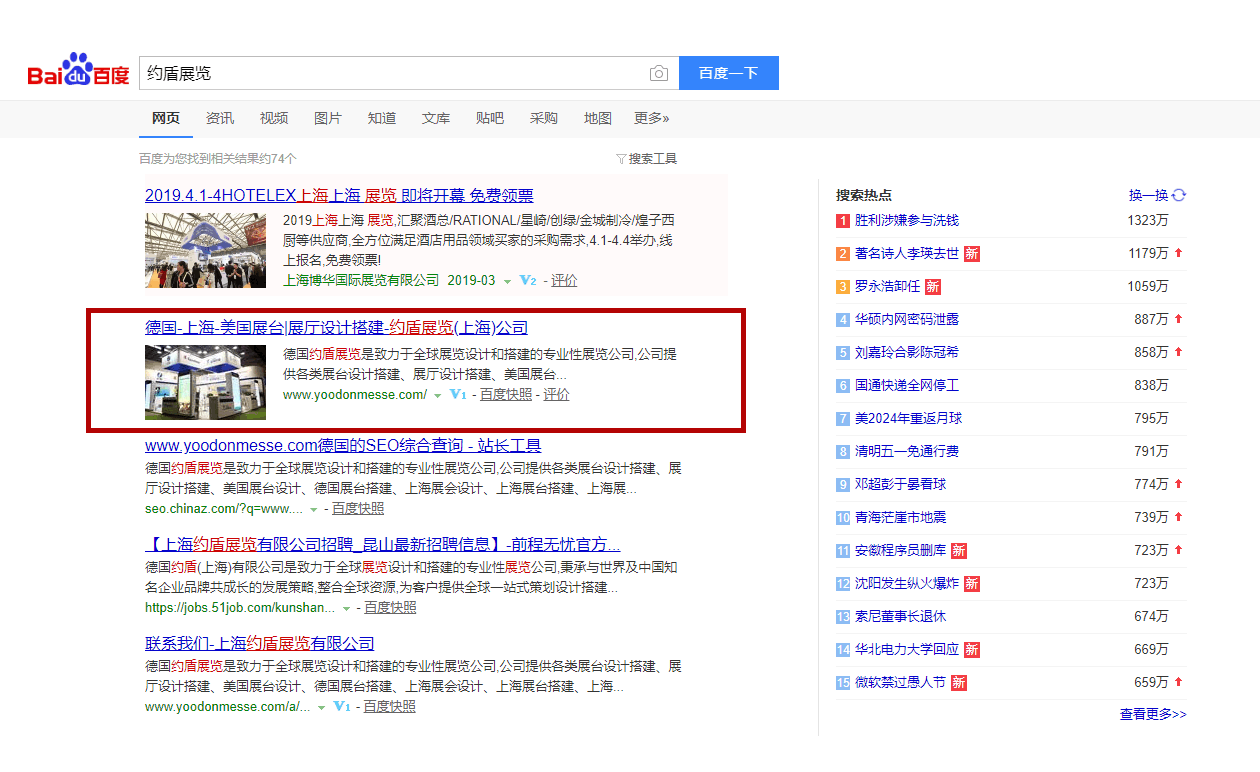Click 评价 for www.yoodonmesse.com/ result
1260x772 pixels.
[556, 395]
